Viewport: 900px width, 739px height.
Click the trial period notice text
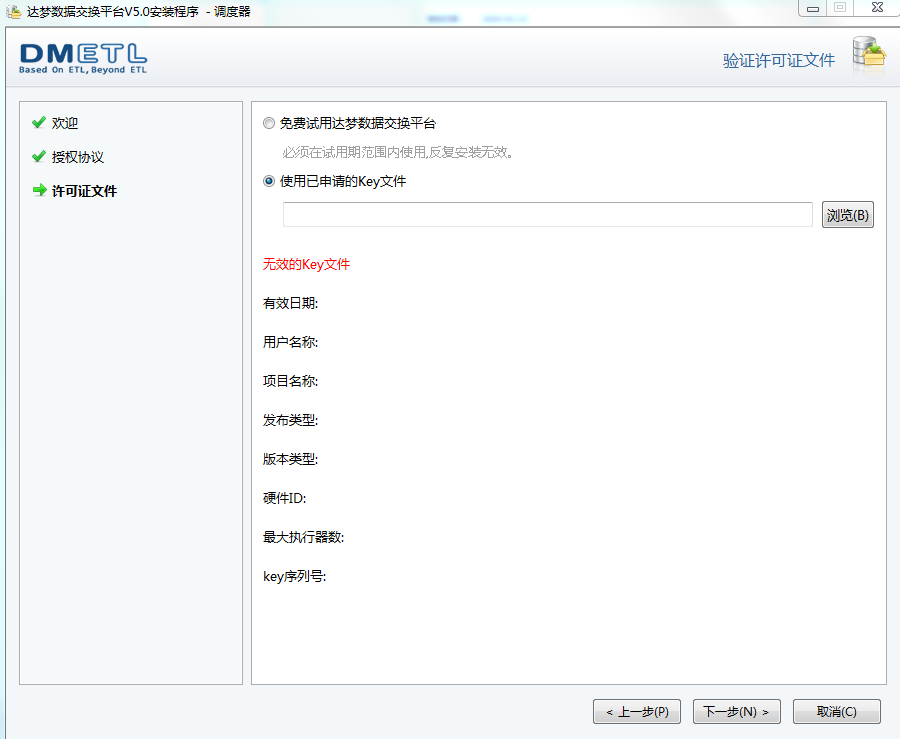[x=398, y=153]
